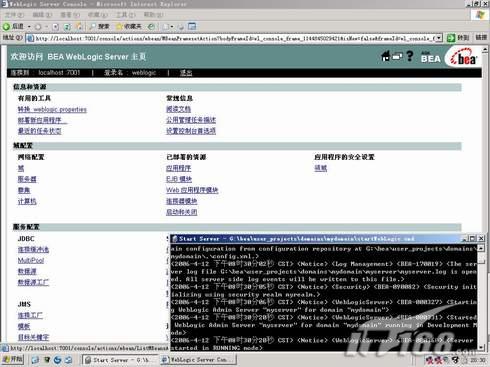
Task: Open the Connector modules link
Action: click(x=181, y=201)
